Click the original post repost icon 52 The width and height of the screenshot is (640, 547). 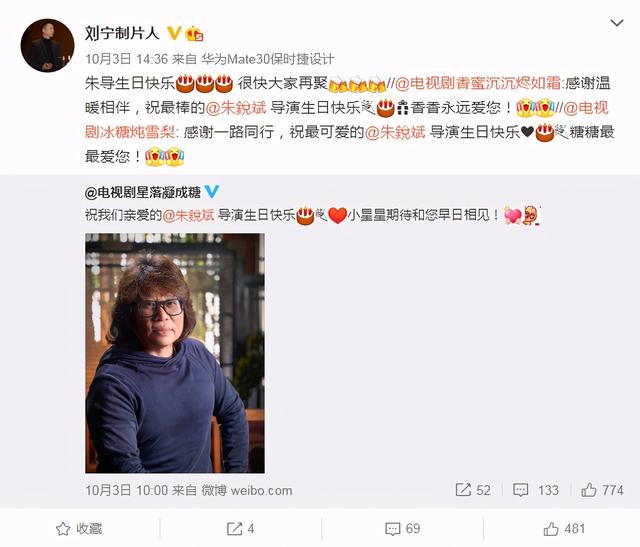pos(473,490)
